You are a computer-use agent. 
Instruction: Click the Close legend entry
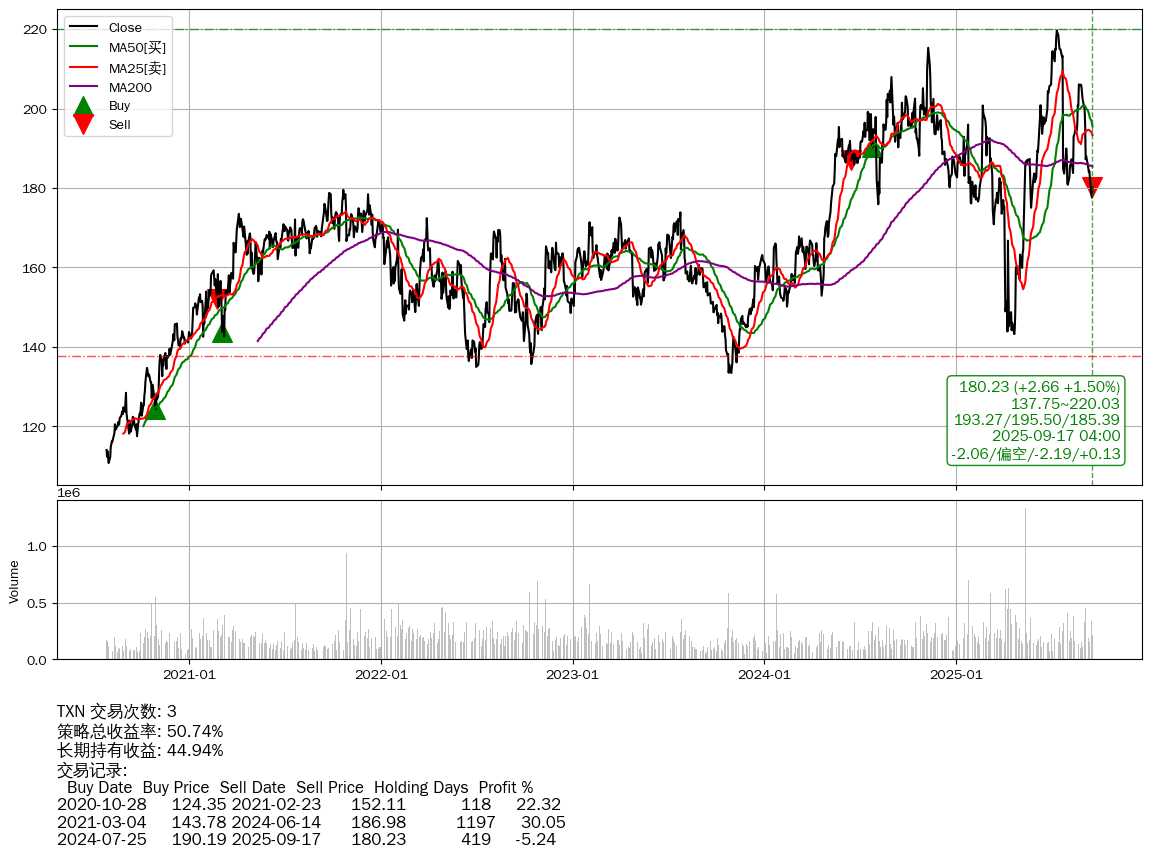click(x=125, y=28)
